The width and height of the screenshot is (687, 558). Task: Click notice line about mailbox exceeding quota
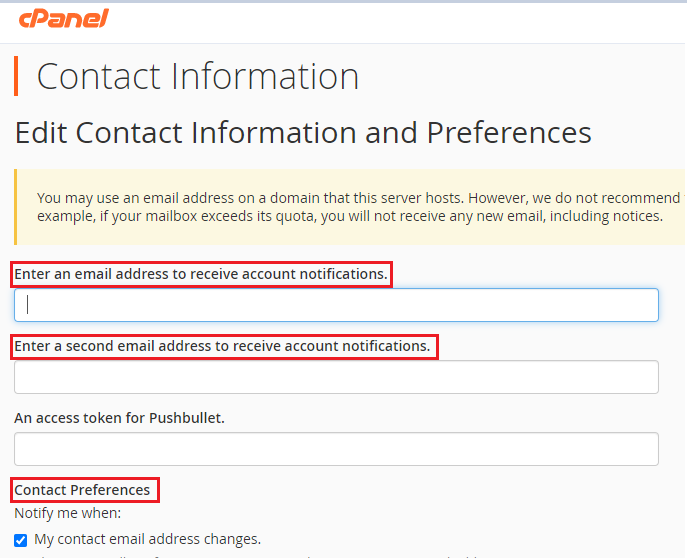350,216
